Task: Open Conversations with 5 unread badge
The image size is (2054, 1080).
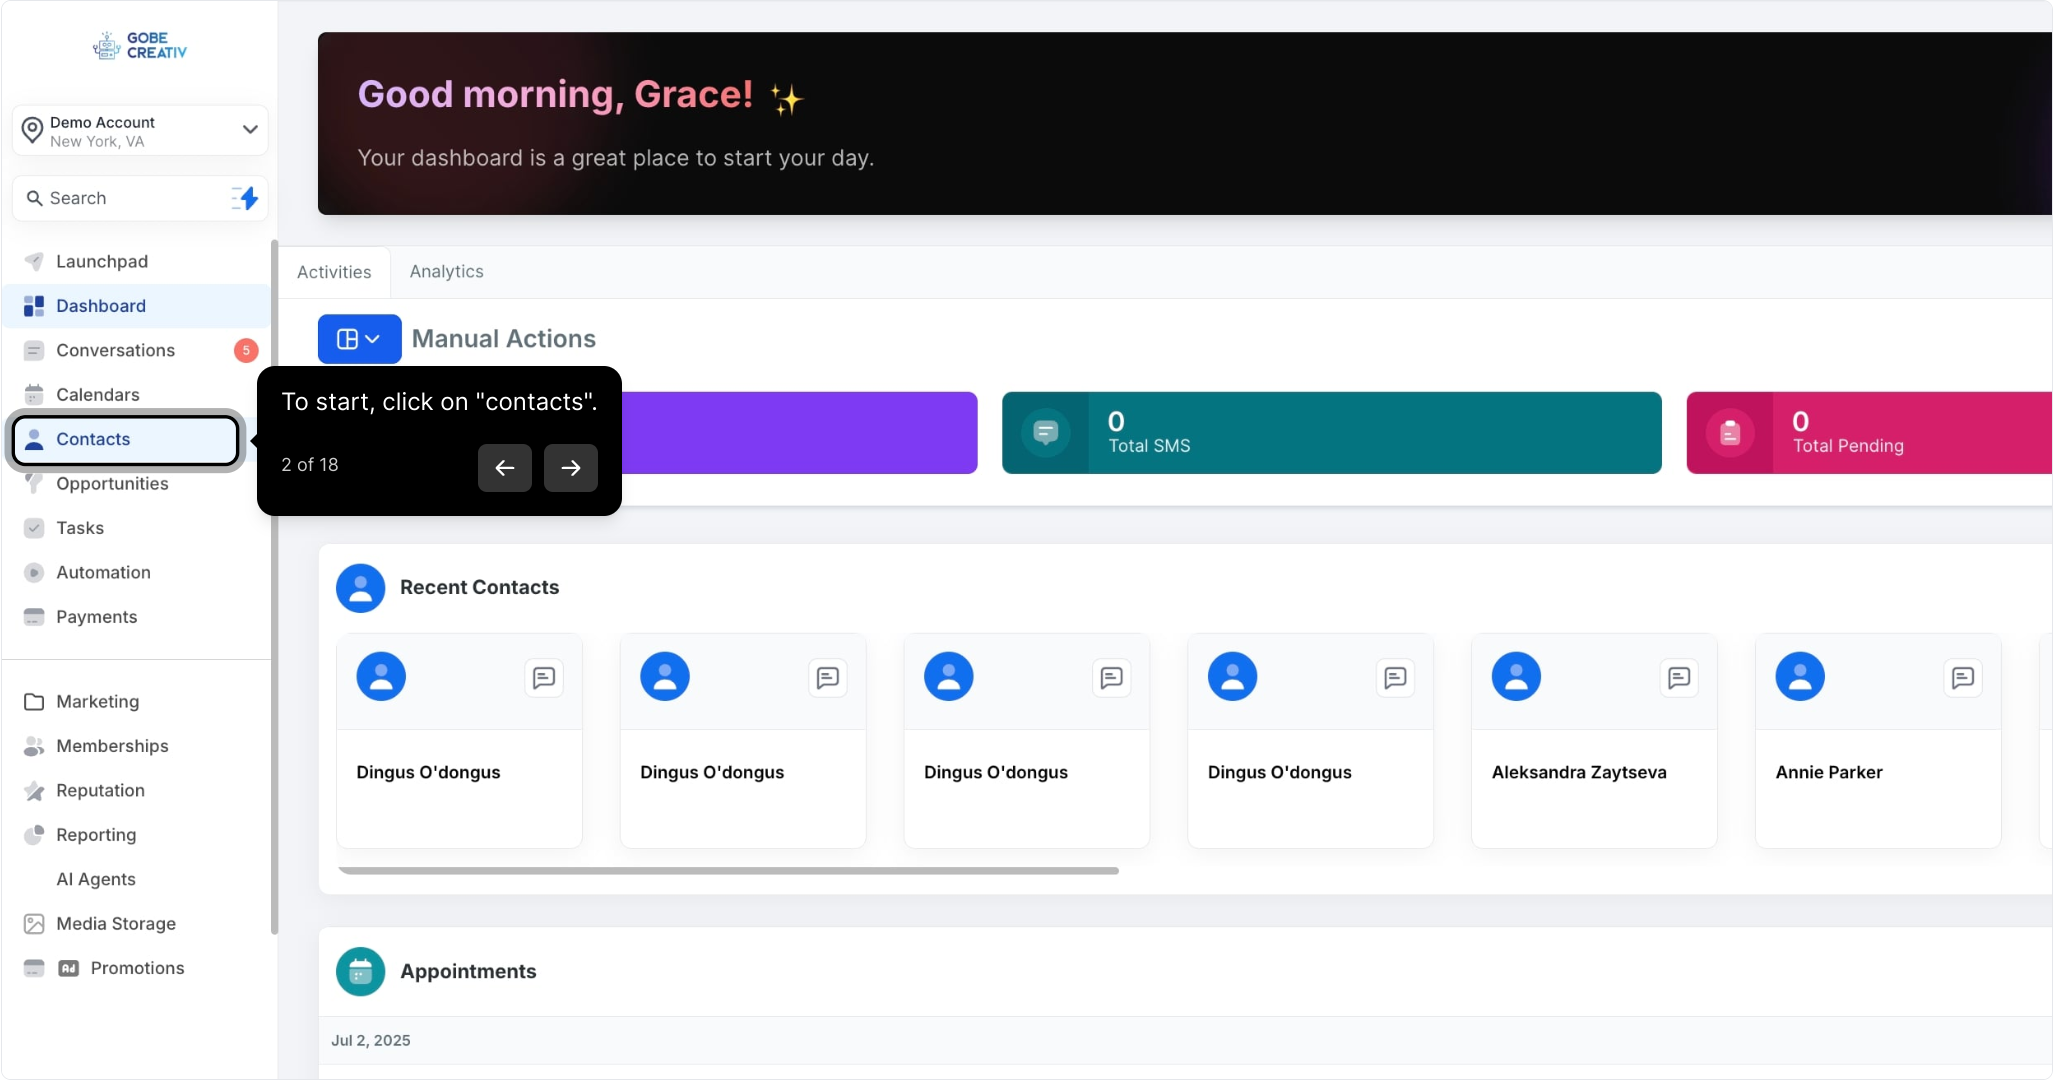Action: [x=116, y=350]
